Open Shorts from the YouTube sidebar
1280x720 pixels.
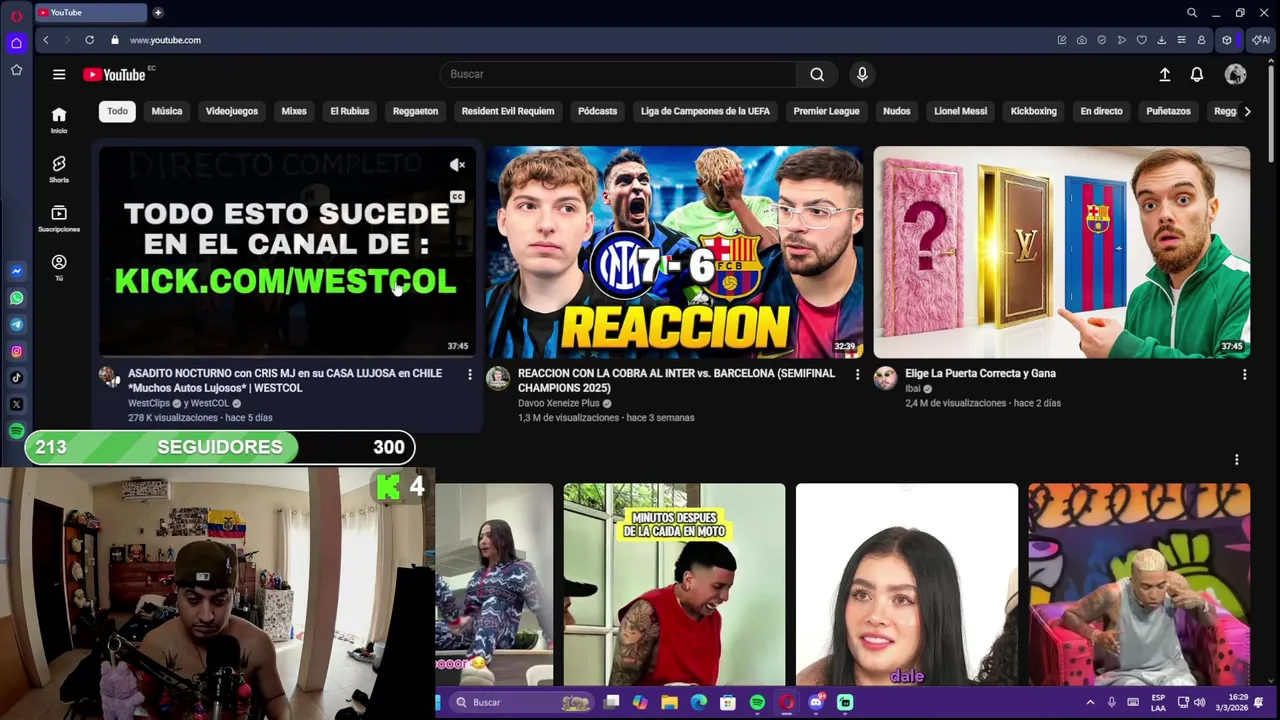[x=59, y=168]
